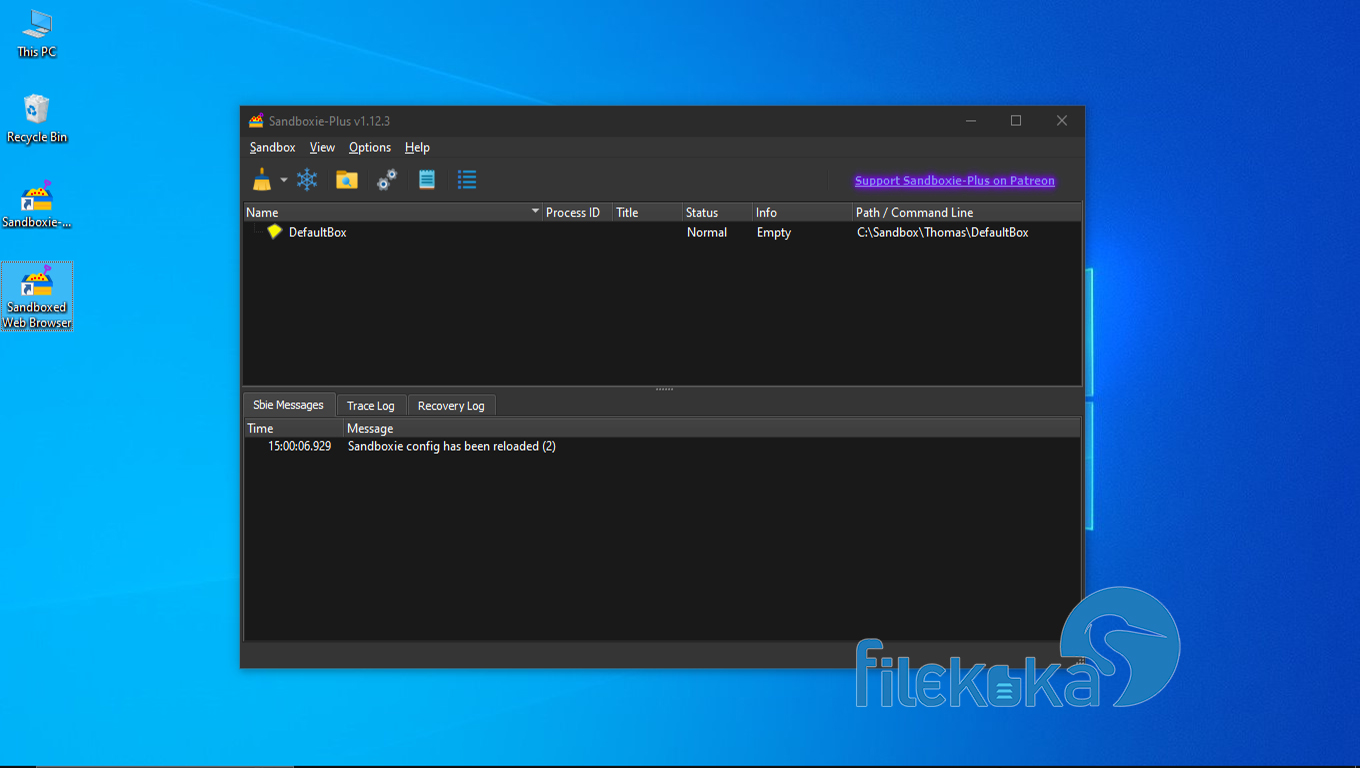The height and width of the screenshot is (768, 1360).
Task: Click the Title column header
Action: coord(648,212)
